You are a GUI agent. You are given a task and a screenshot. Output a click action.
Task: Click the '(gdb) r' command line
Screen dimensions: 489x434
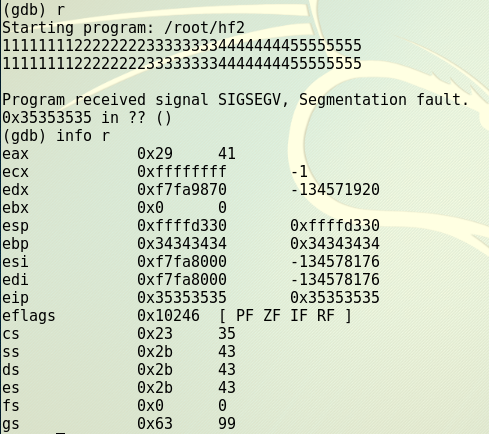(33, 10)
